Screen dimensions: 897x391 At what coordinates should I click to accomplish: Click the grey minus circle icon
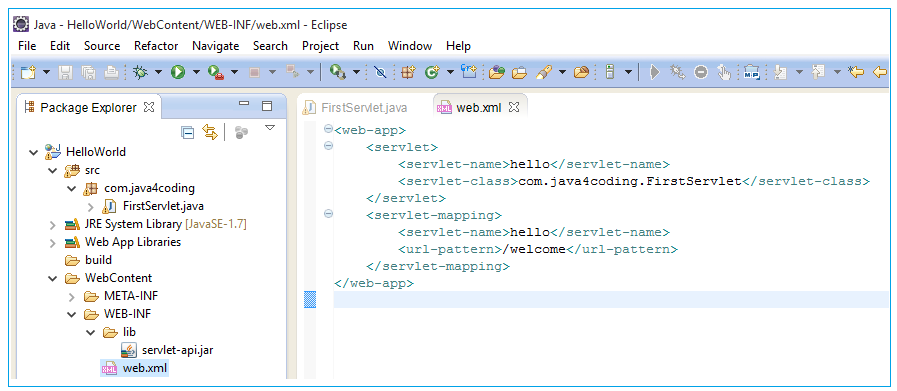point(701,72)
